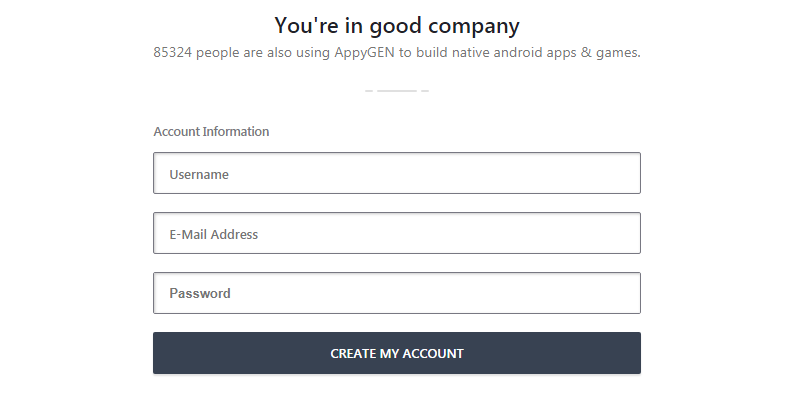Click into the Username input field
803x395 pixels.
tap(396, 173)
